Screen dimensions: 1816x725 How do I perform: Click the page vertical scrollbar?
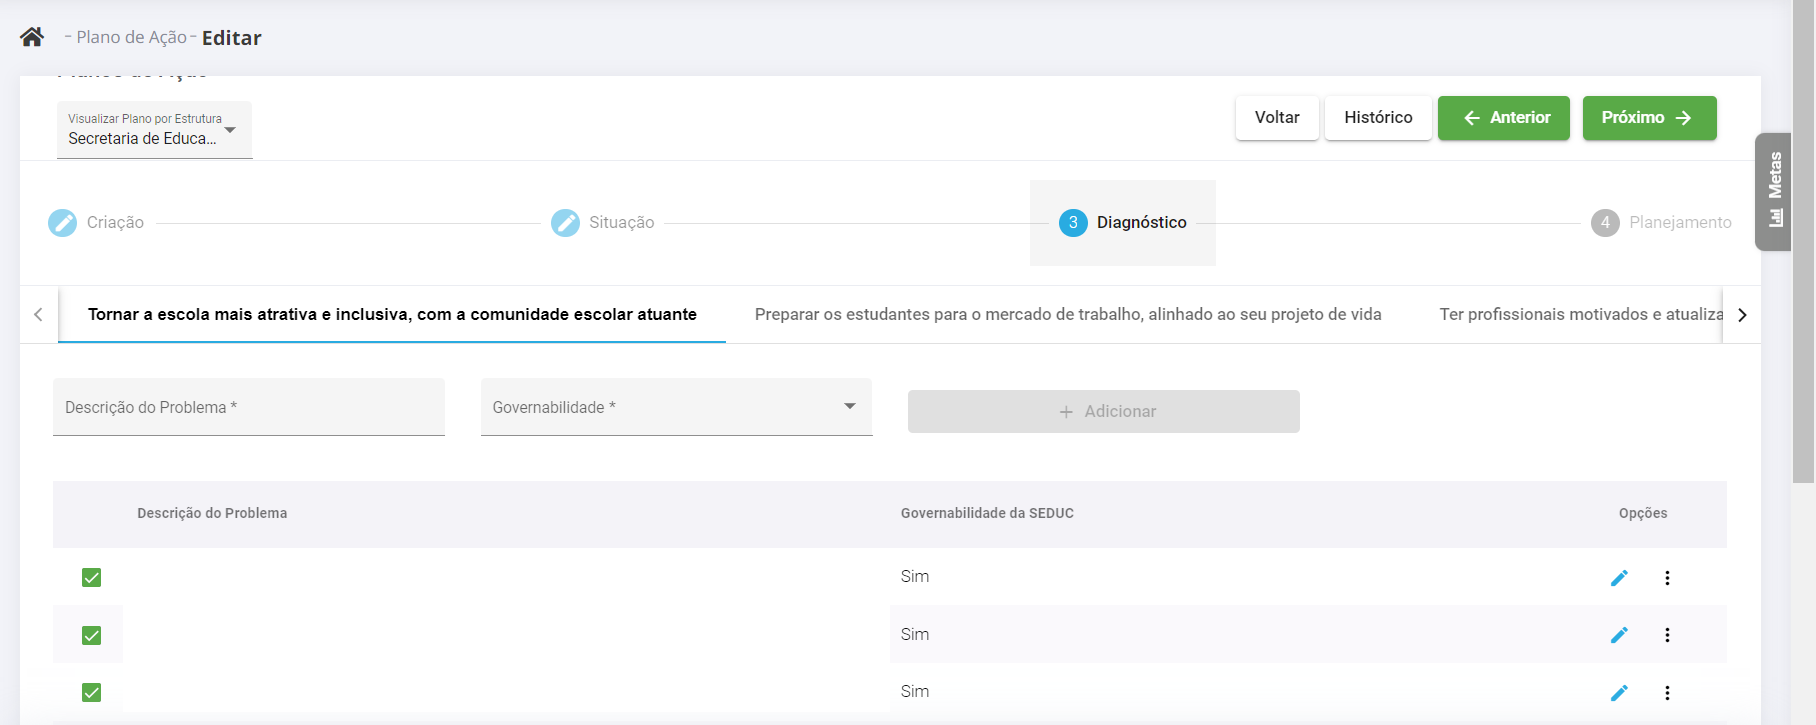coord(1803,240)
